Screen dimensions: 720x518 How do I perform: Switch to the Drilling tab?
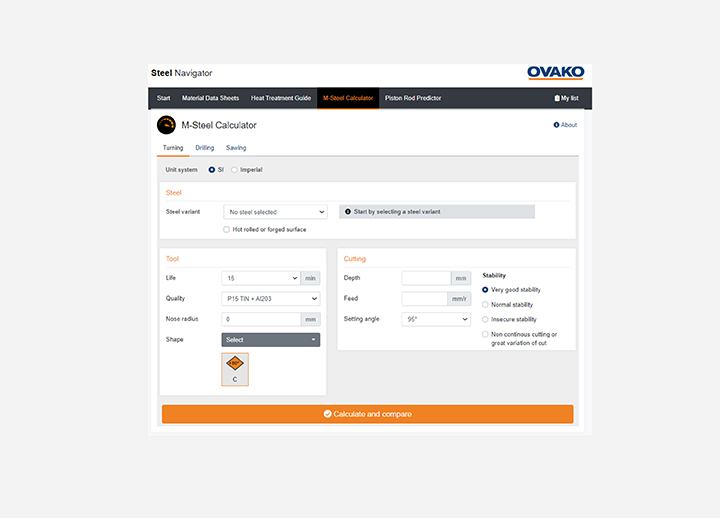click(204, 148)
